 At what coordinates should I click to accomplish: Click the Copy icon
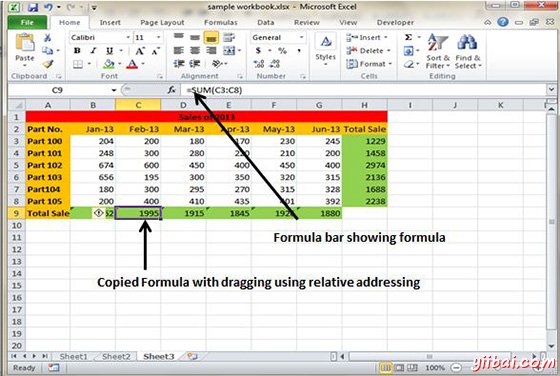[x=47, y=50]
